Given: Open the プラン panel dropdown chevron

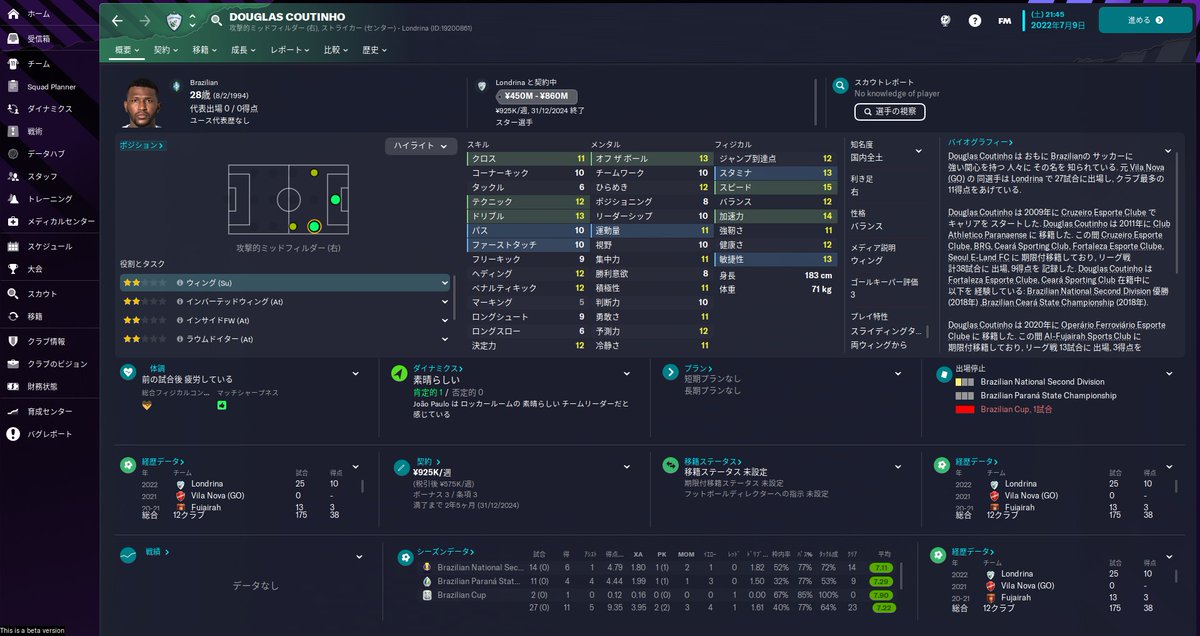Looking at the screenshot, I should click(898, 372).
